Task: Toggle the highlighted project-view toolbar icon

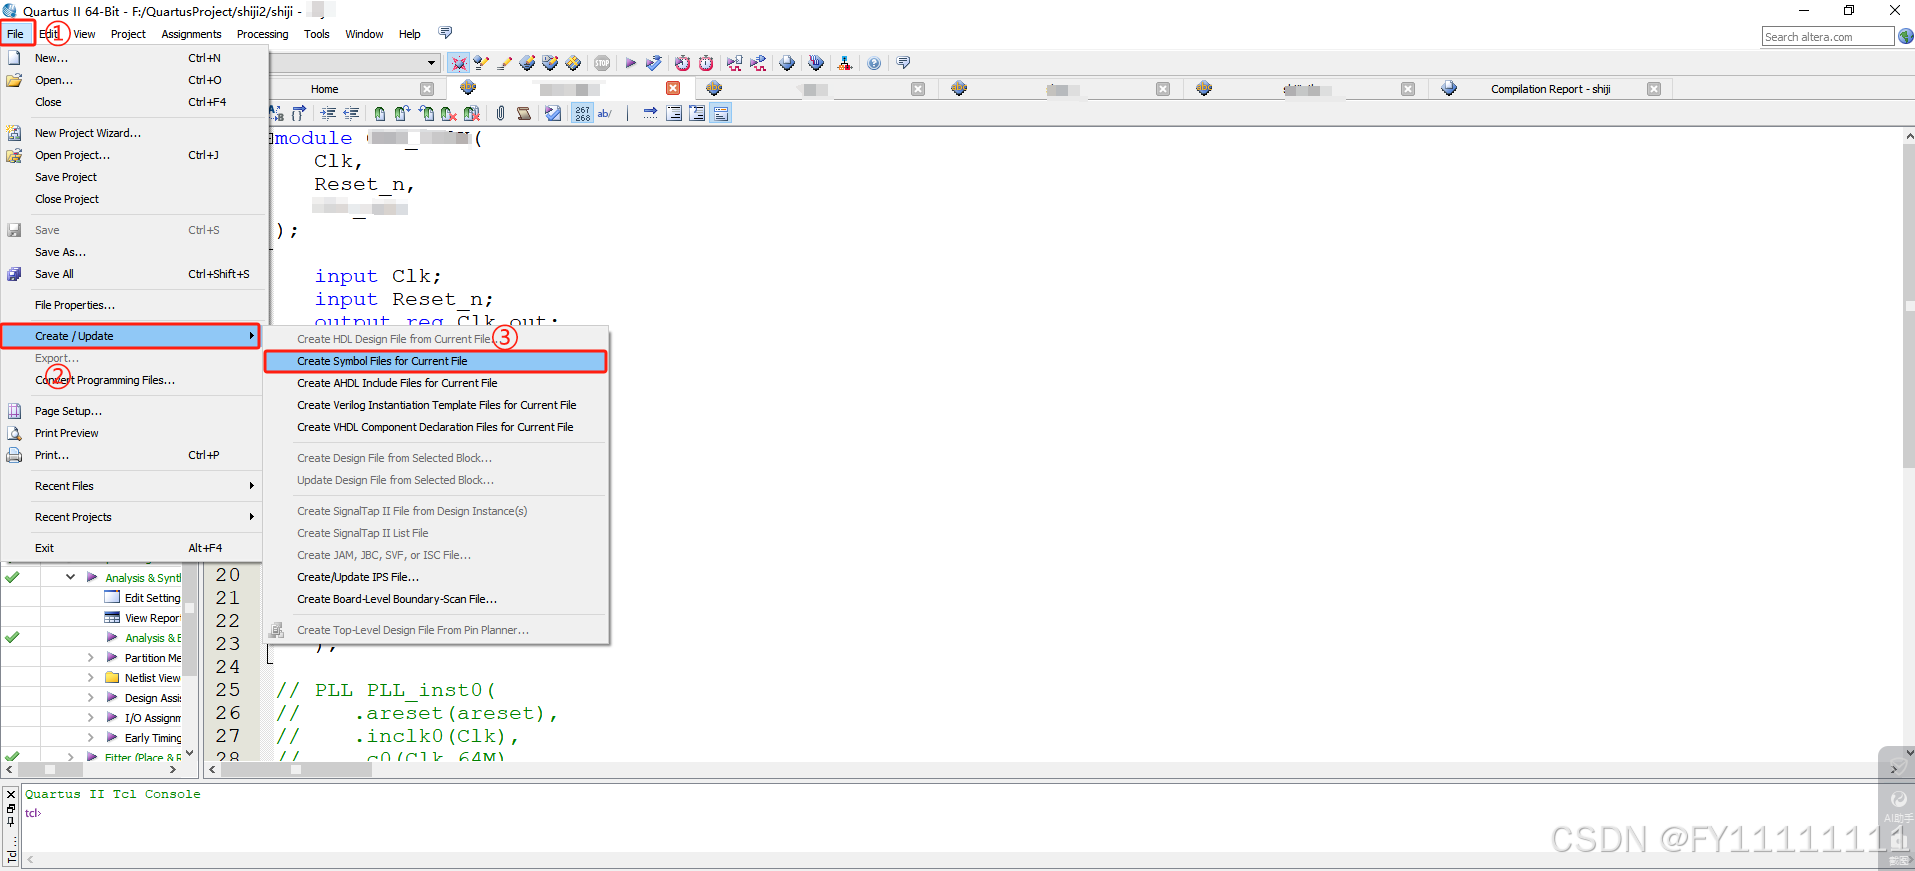Action: pos(458,63)
